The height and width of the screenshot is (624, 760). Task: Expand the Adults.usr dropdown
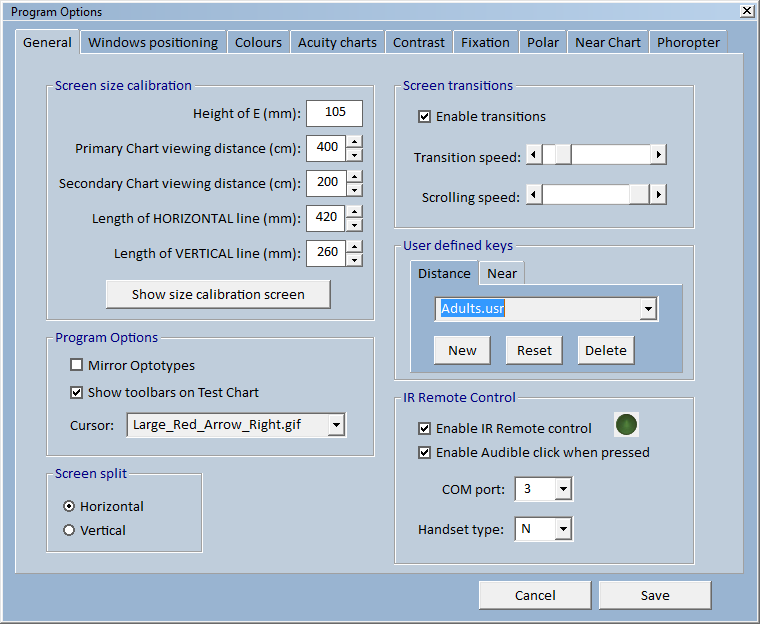648,309
